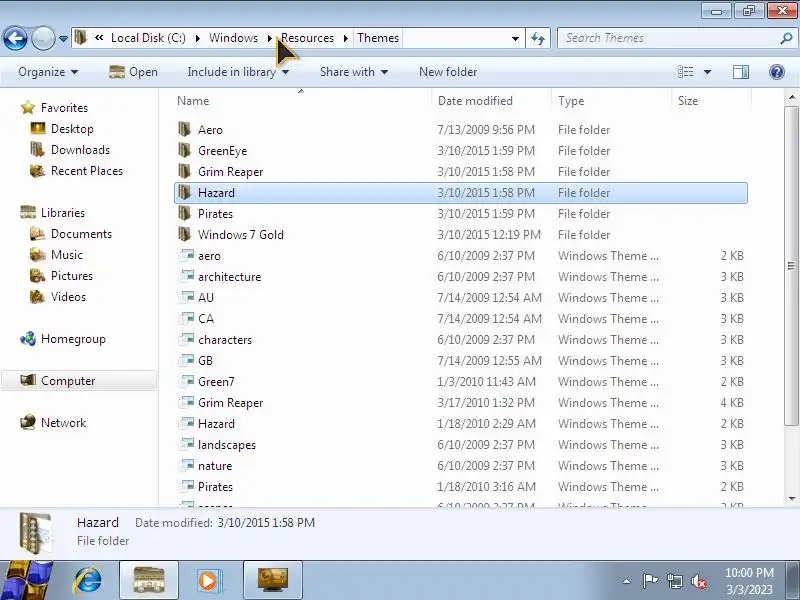Viewport: 800px width, 600px height.
Task: Select the aero theme file icon
Action: [186, 255]
